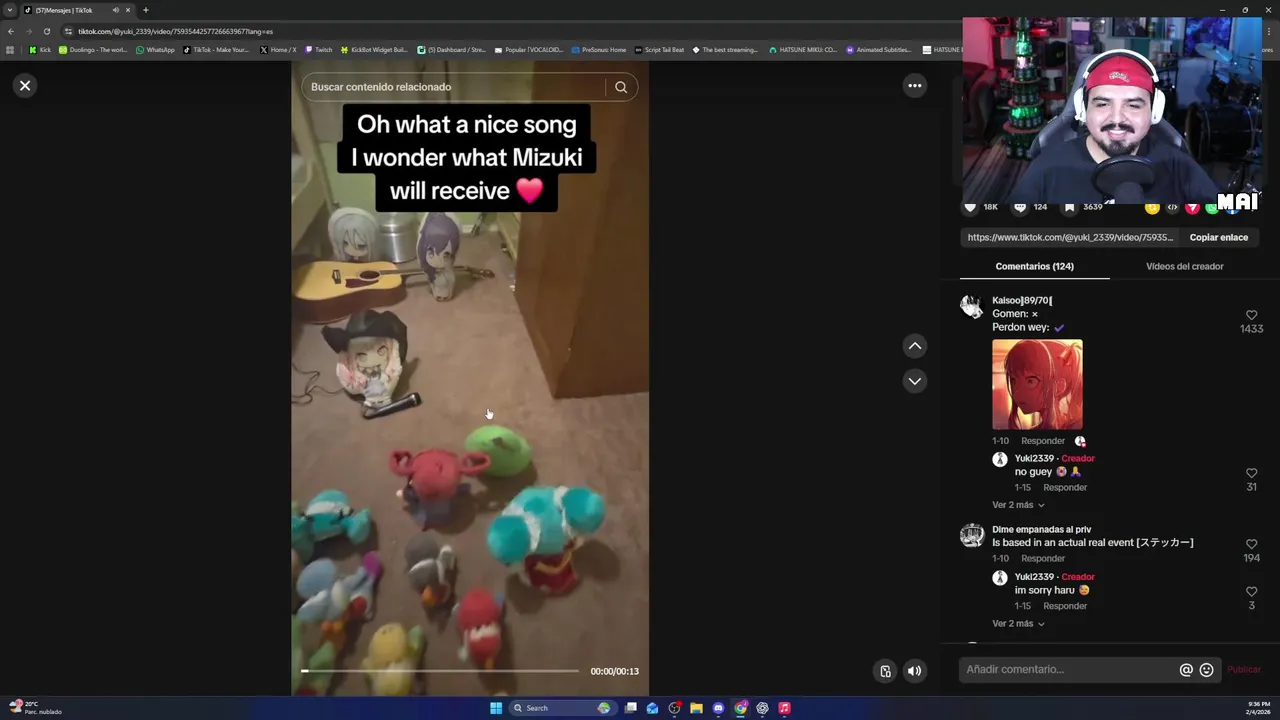The width and height of the screenshot is (1280, 720).
Task: Open Kaisoo's profile avatar
Action: (x=972, y=306)
